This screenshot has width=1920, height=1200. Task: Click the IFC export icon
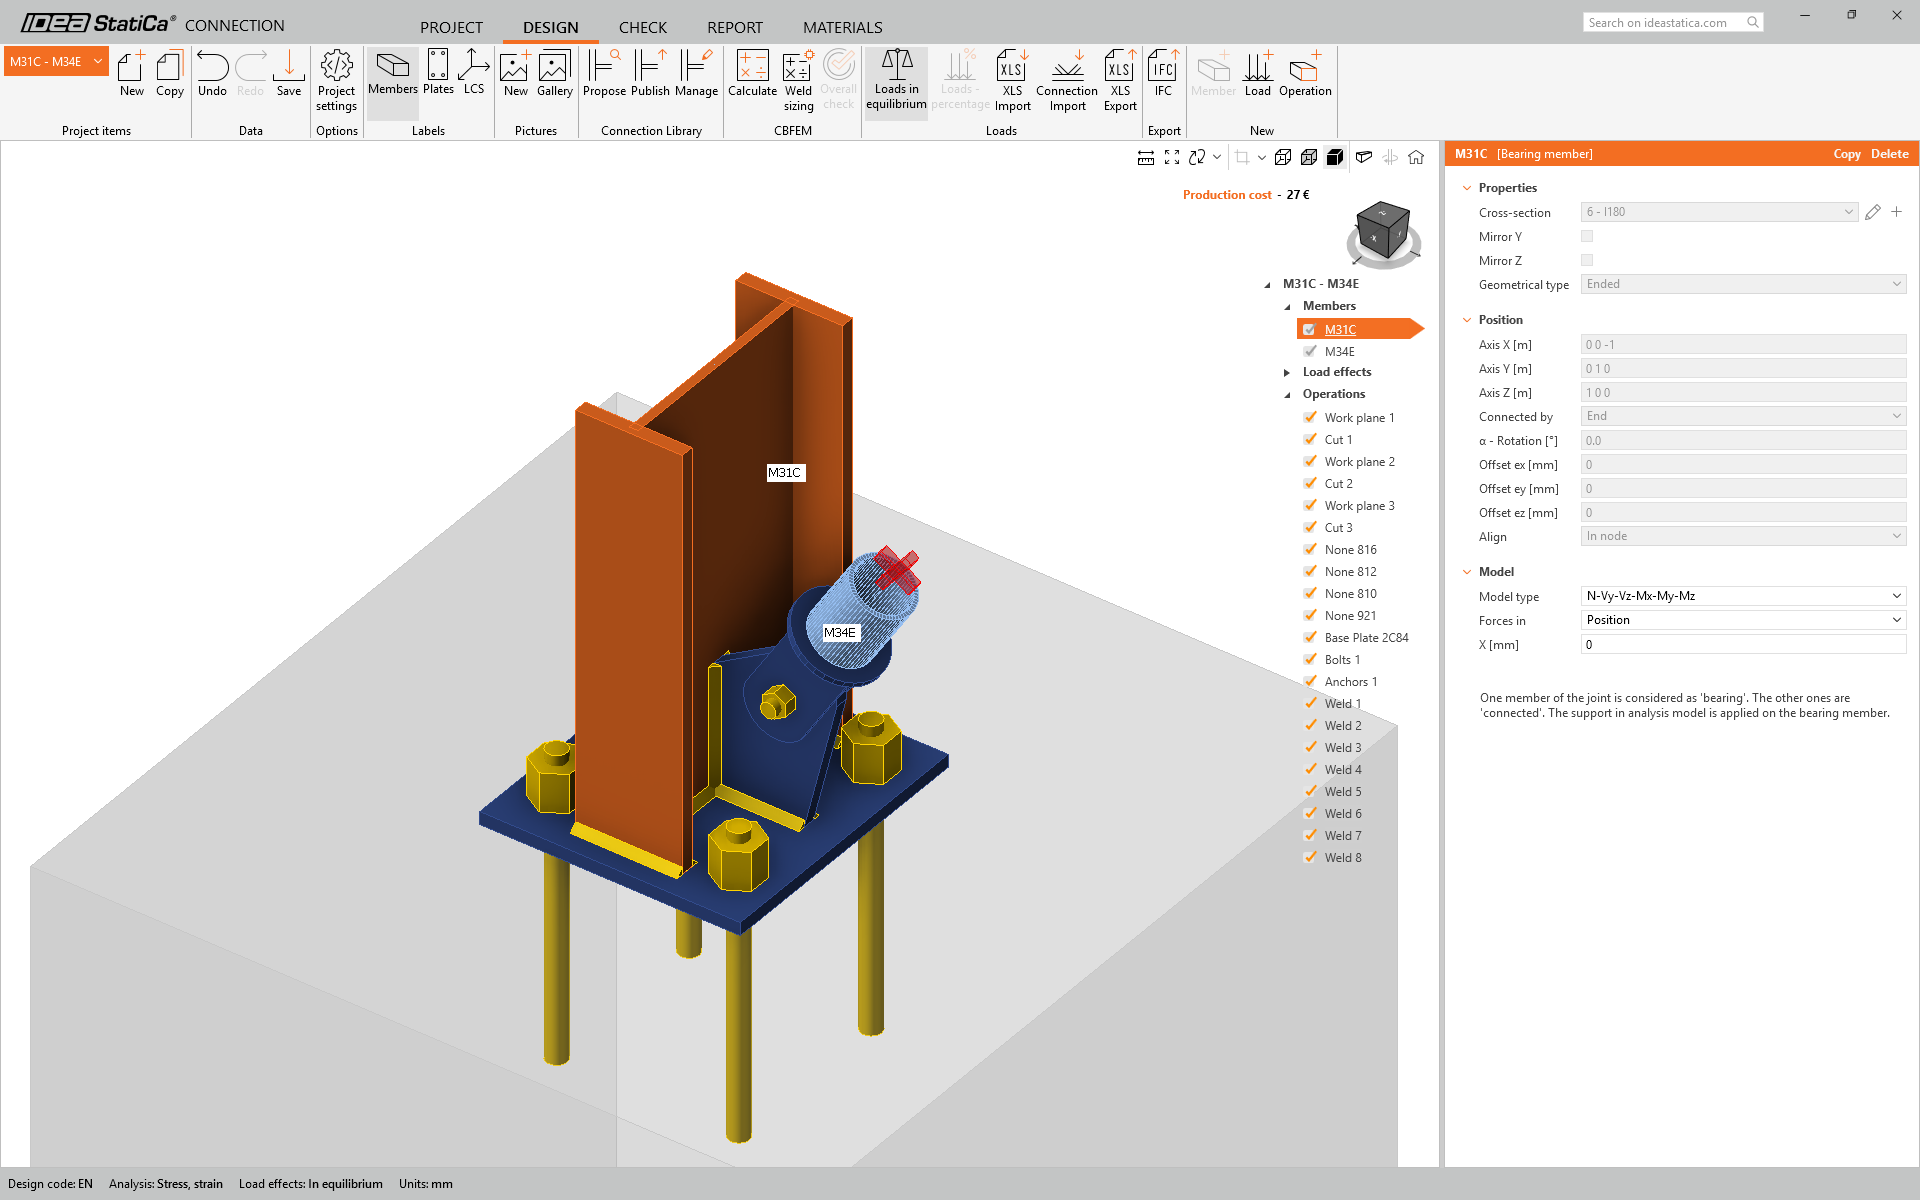pos(1163,75)
